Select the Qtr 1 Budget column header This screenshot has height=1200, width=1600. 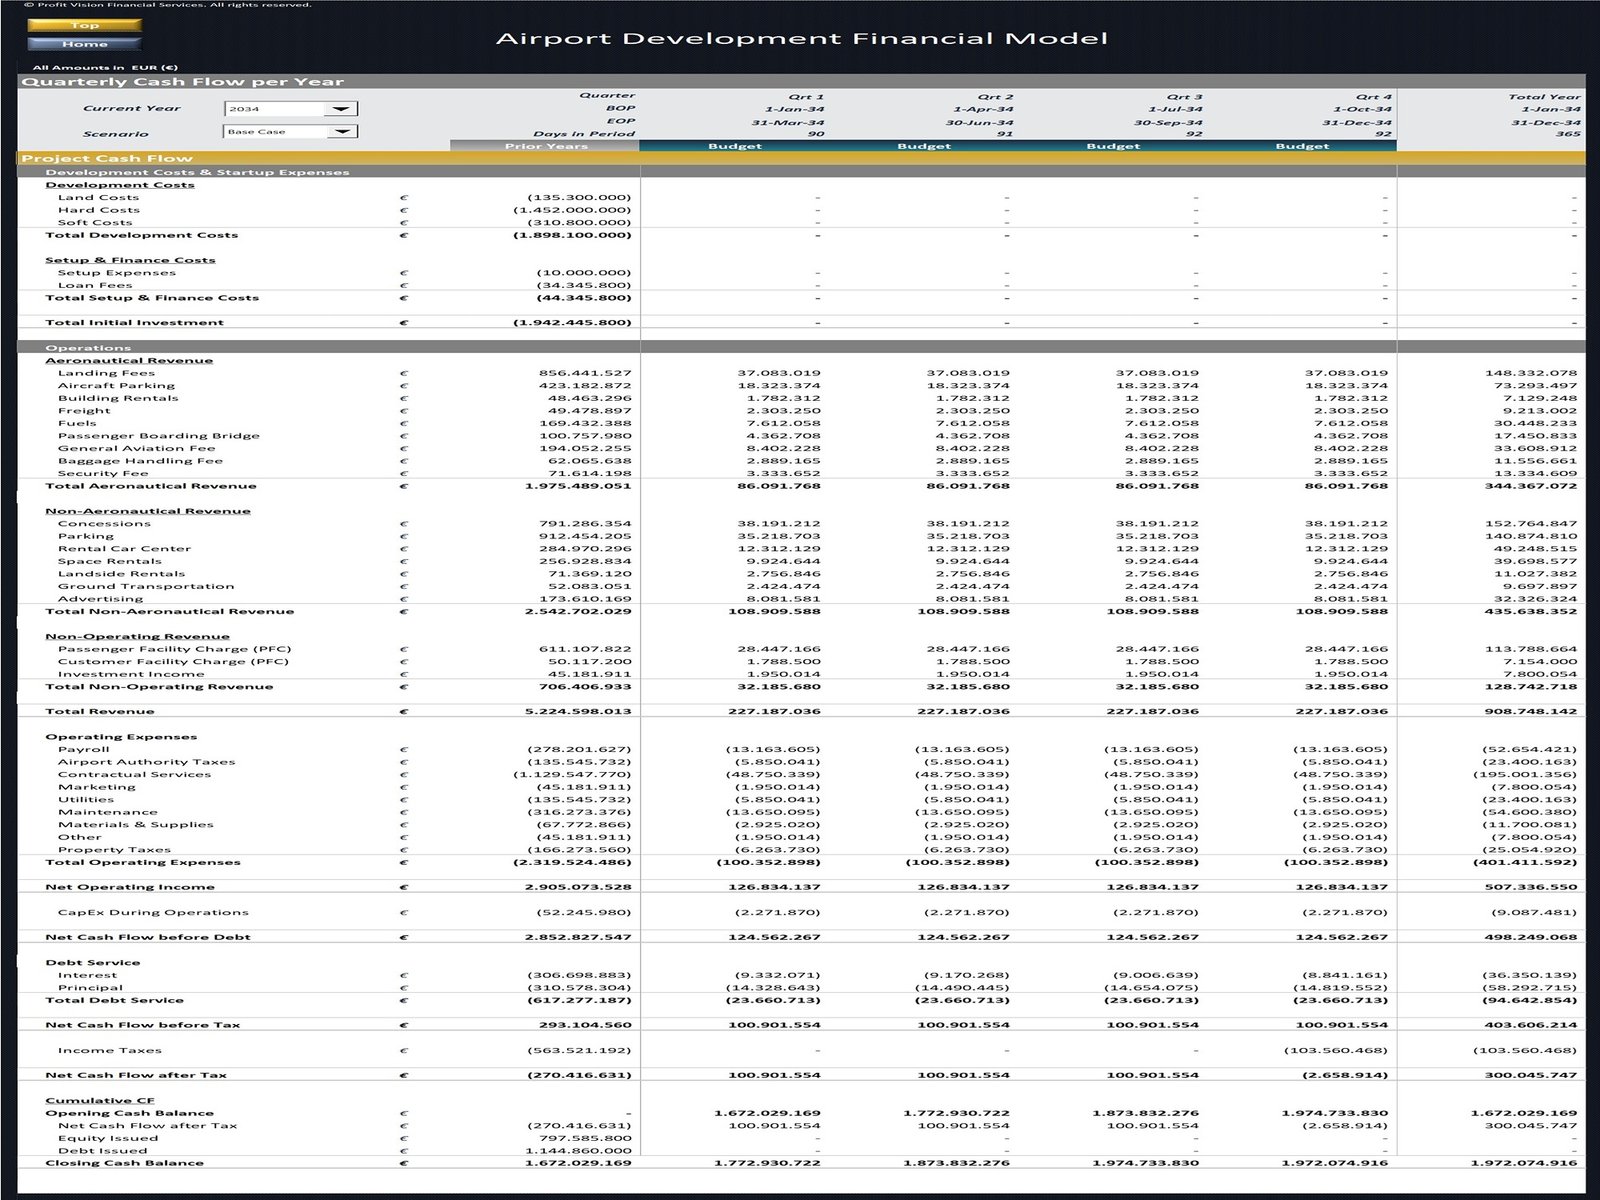[734, 146]
